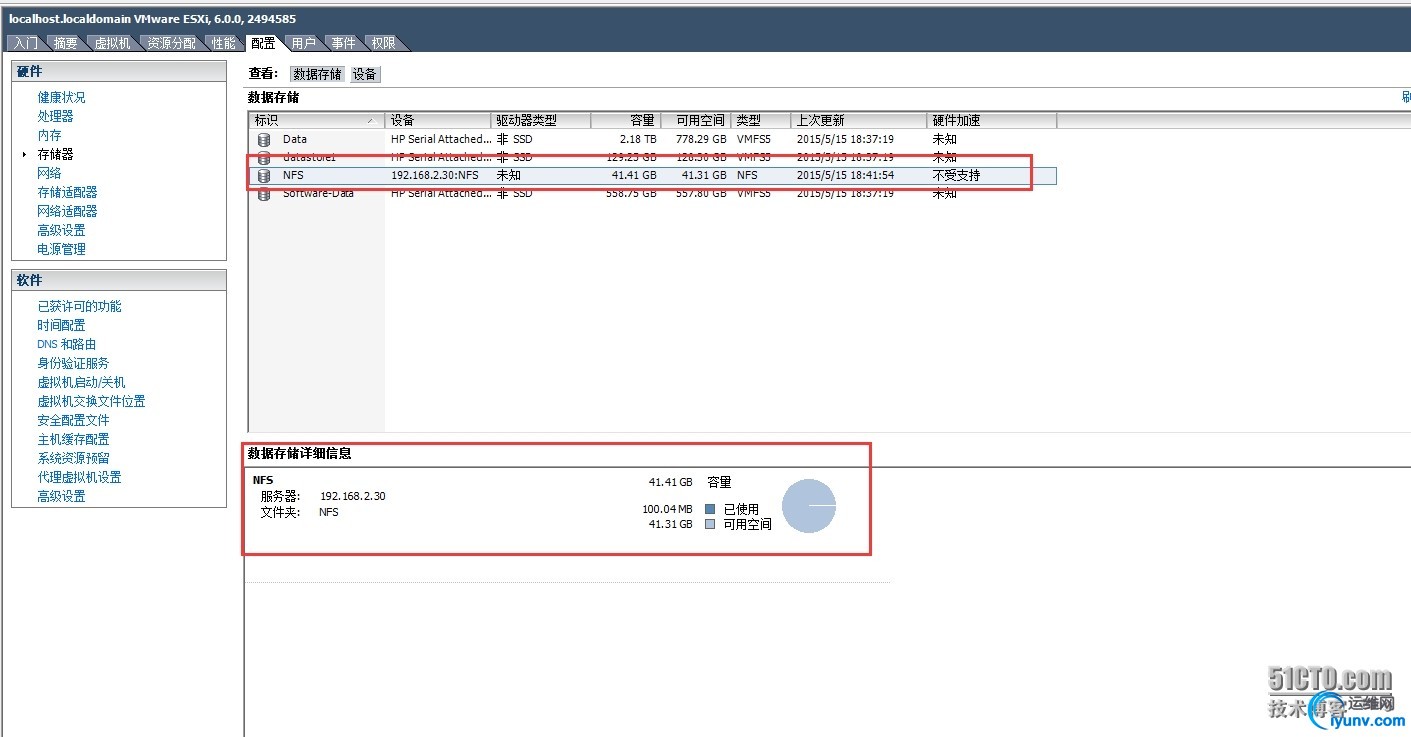Image resolution: width=1411 pixels, height=737 pixels.
Task: Click the datastore icon next to NFS
Action: (x=264, y=176)
